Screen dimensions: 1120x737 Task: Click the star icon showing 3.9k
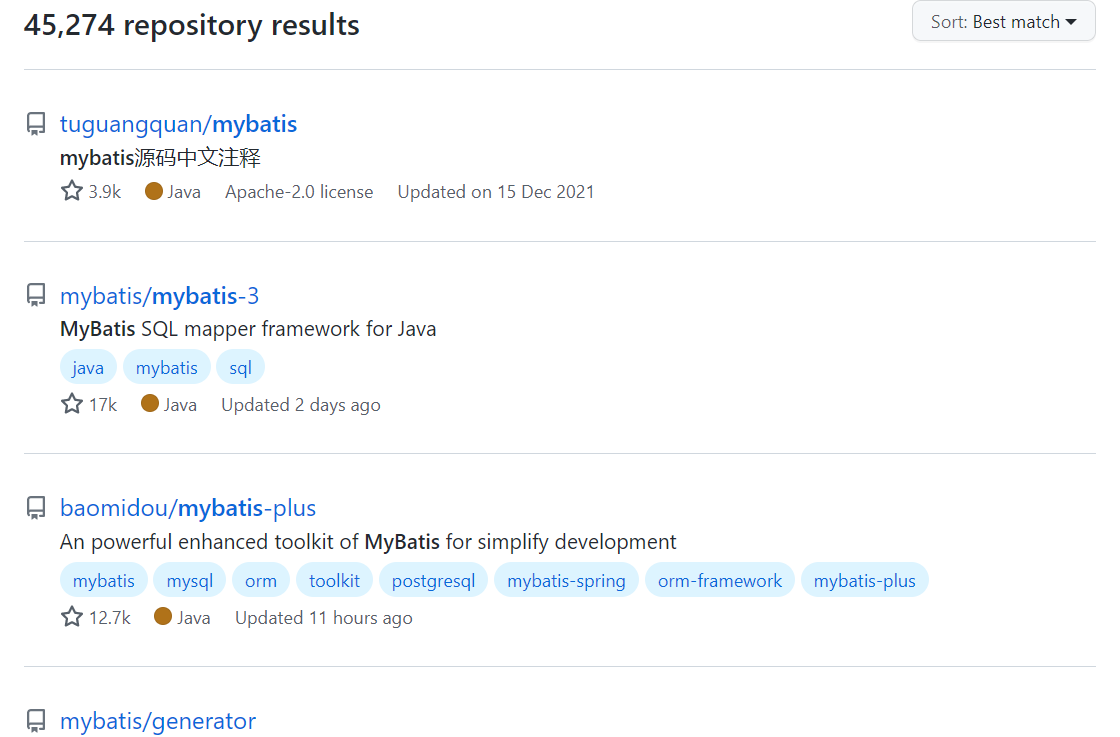coord(72,191)
